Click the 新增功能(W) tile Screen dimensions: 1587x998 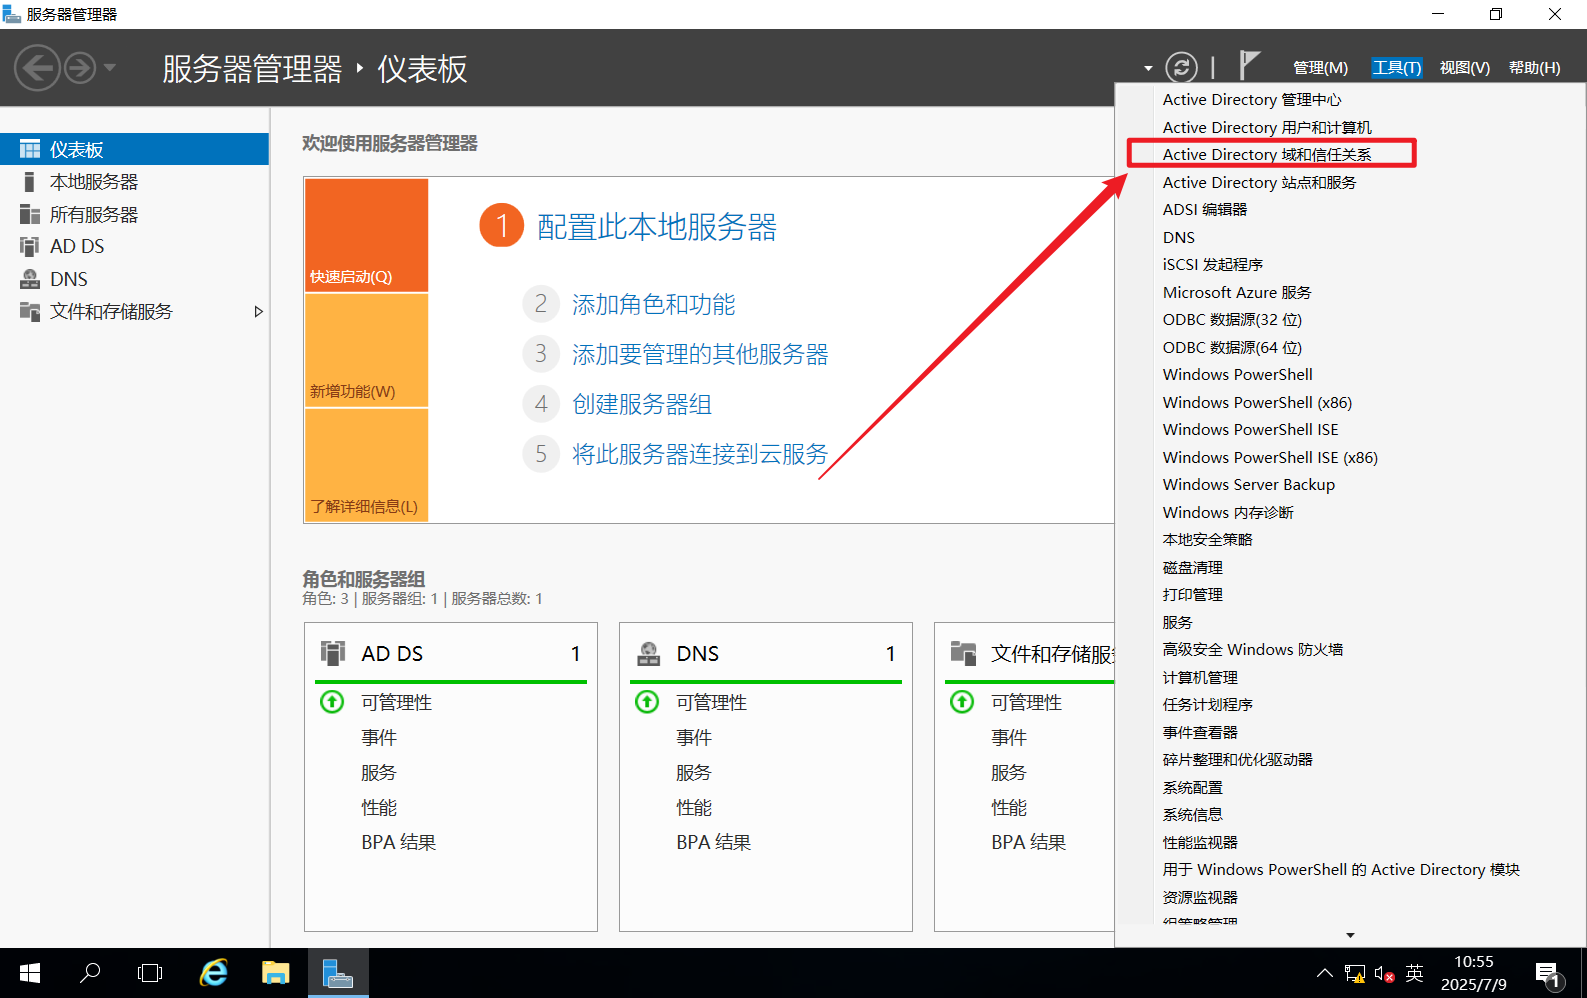click(366, 350)
